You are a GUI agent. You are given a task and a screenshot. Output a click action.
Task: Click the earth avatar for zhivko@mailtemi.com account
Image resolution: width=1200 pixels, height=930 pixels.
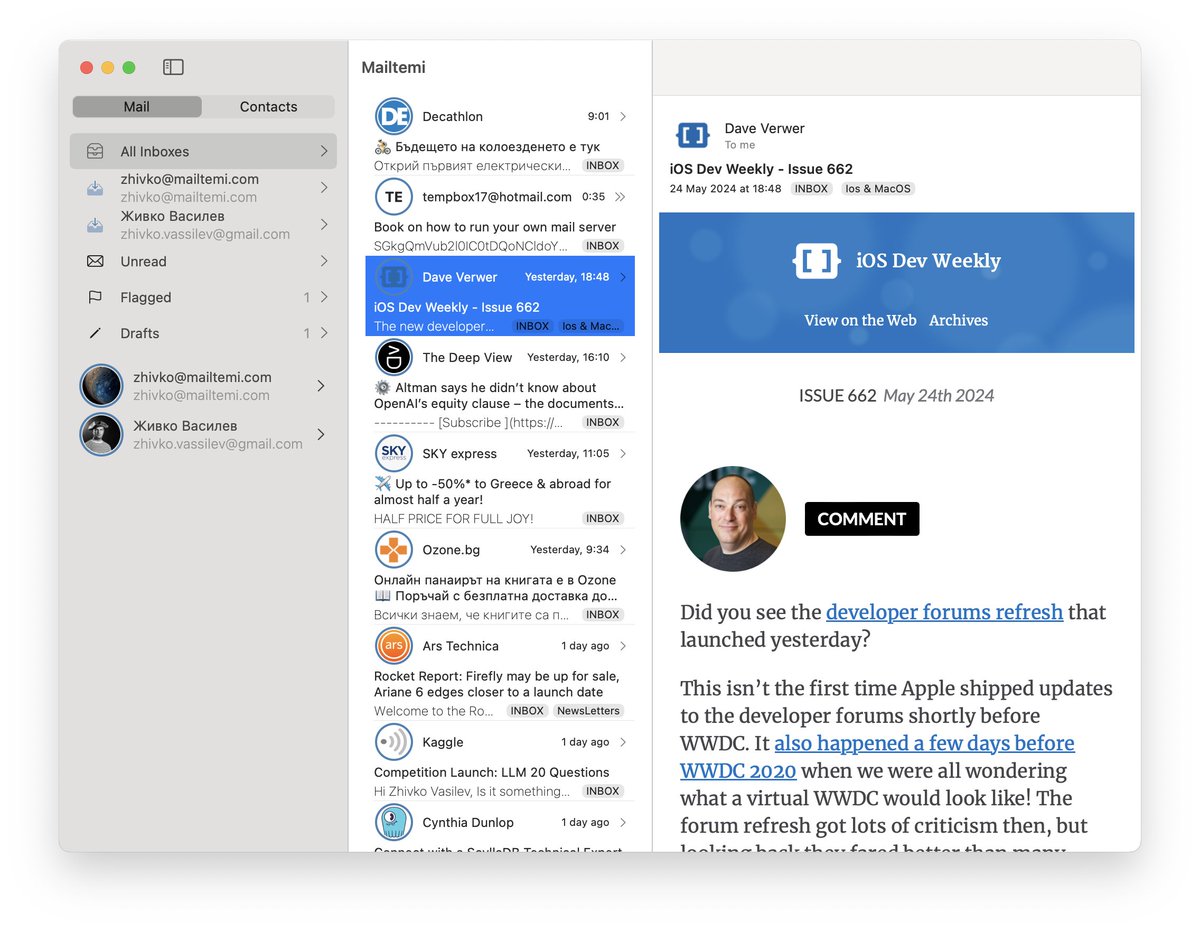tap(101, 385)
